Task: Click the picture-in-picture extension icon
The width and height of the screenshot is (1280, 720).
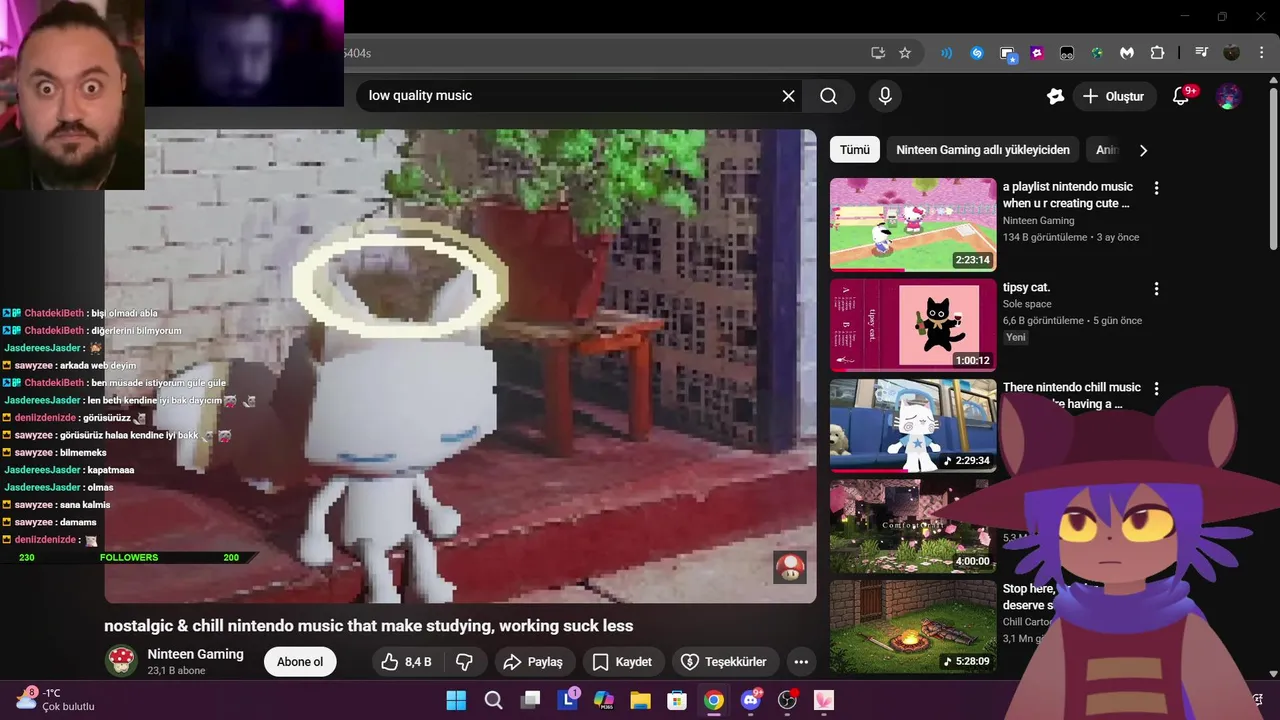Action: (x=1008, y=54)
